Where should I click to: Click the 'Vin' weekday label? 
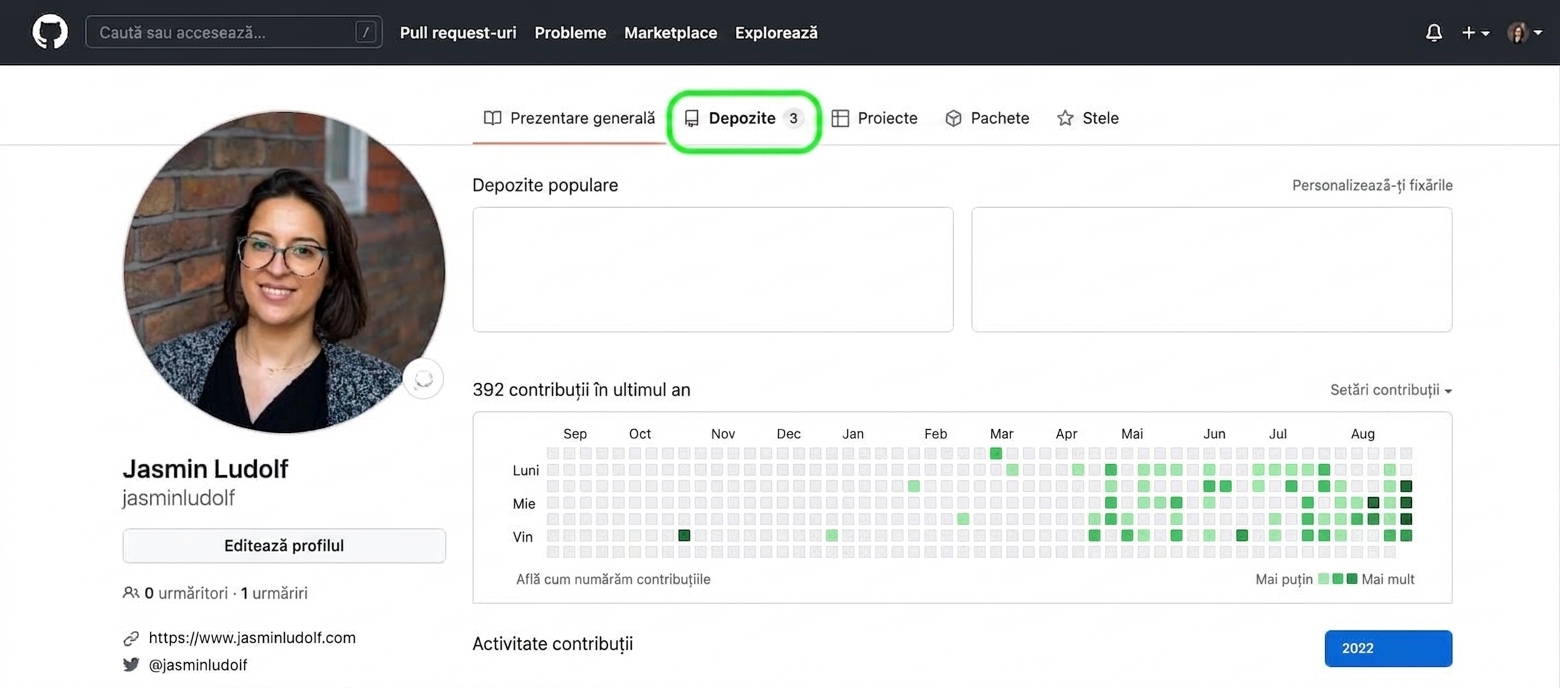(x=523, y=537)
